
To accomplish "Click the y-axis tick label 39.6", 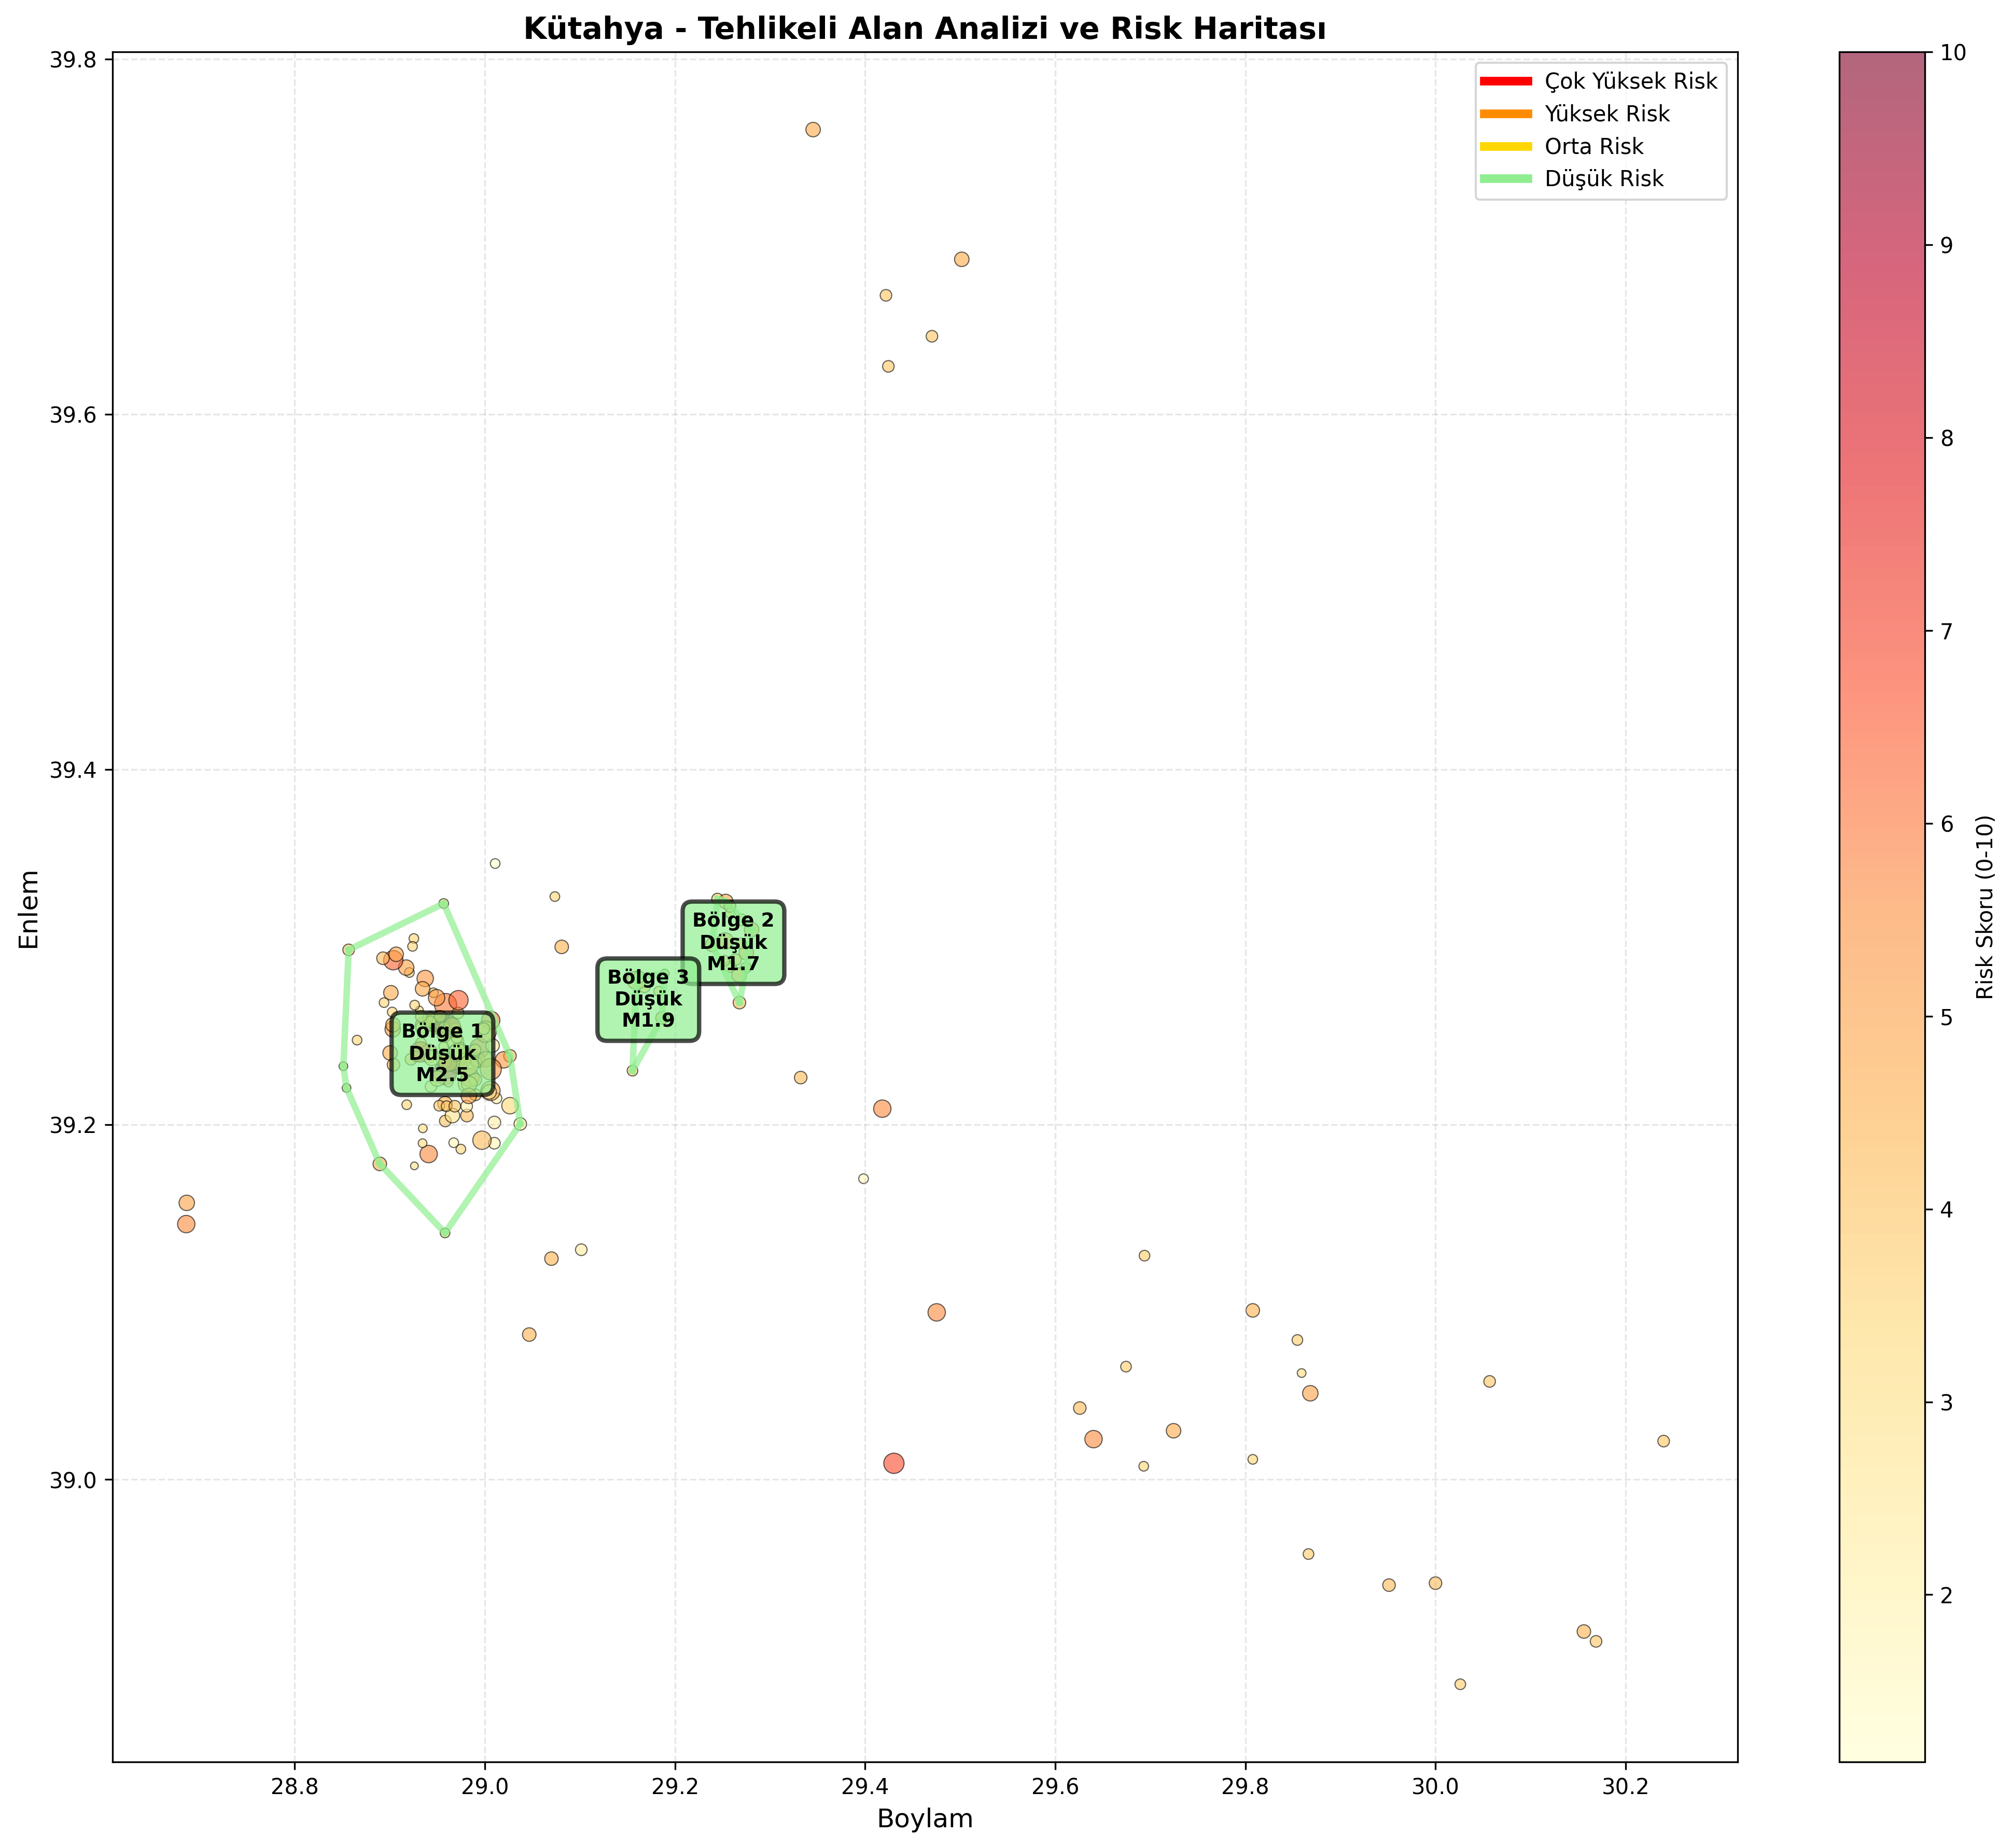I will [x=73, y=415].
